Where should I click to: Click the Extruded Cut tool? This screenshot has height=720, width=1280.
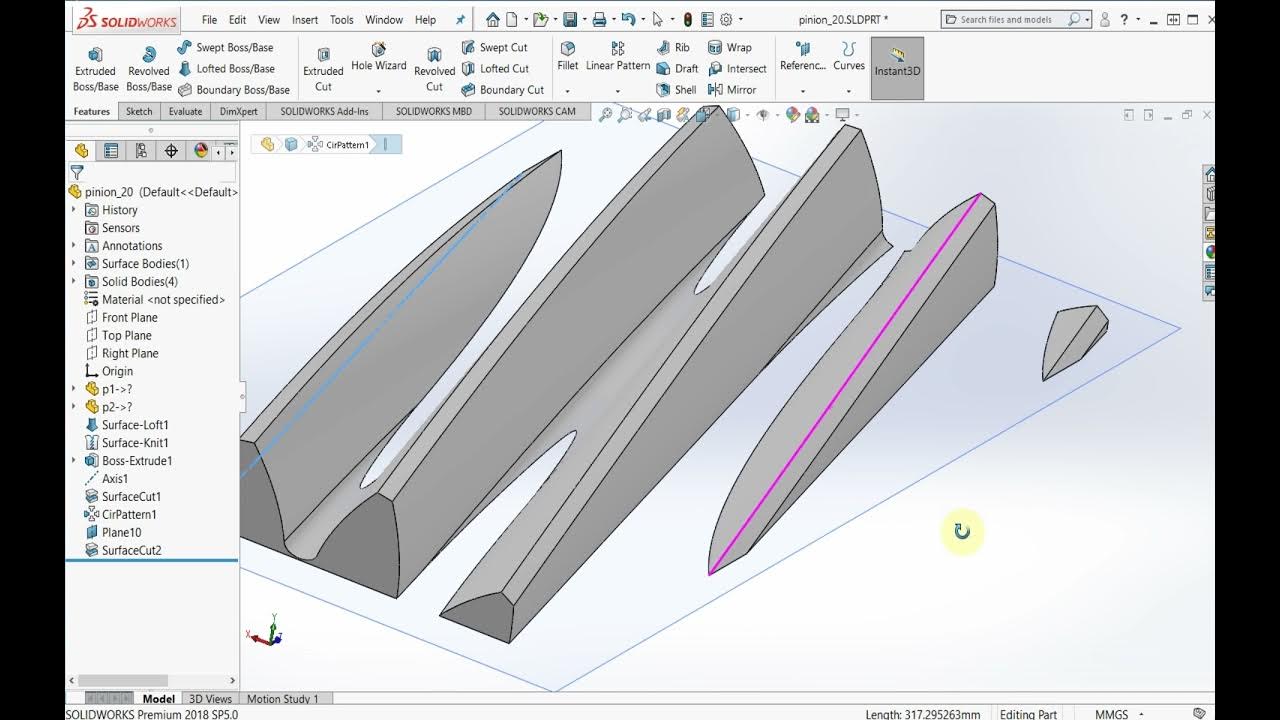tap(323, 69)
